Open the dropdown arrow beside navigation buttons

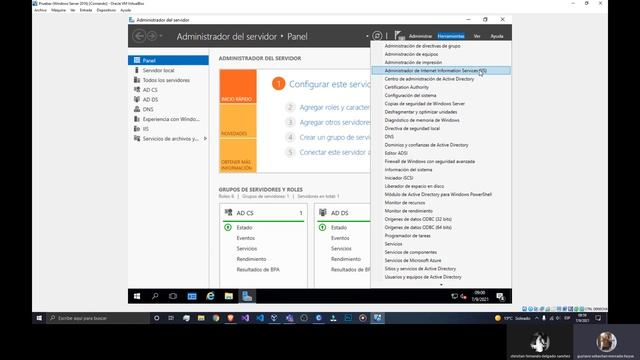(161, 36)
